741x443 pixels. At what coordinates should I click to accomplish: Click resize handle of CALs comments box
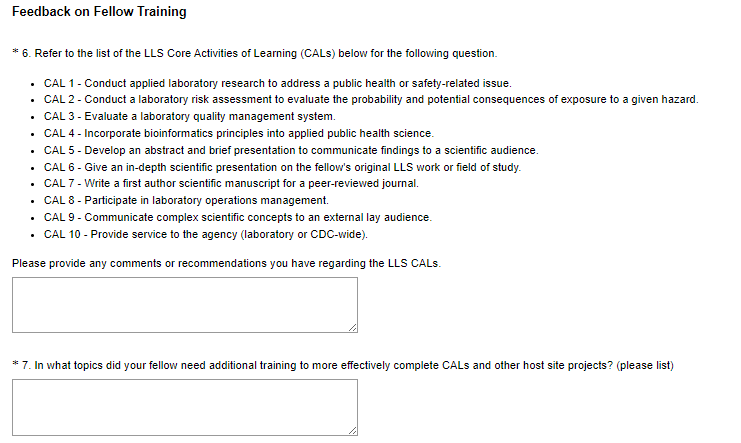353,327
